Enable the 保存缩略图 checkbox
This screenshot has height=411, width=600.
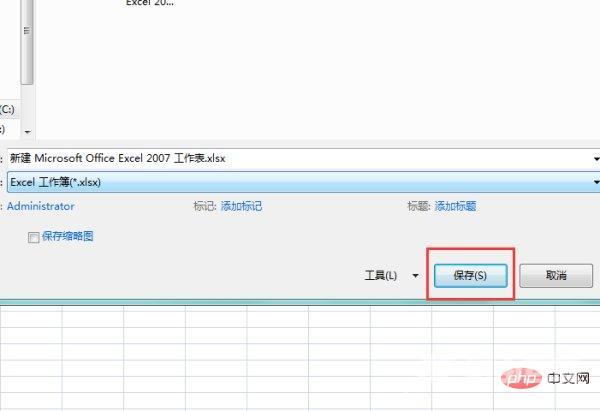(x=34, y=237)
